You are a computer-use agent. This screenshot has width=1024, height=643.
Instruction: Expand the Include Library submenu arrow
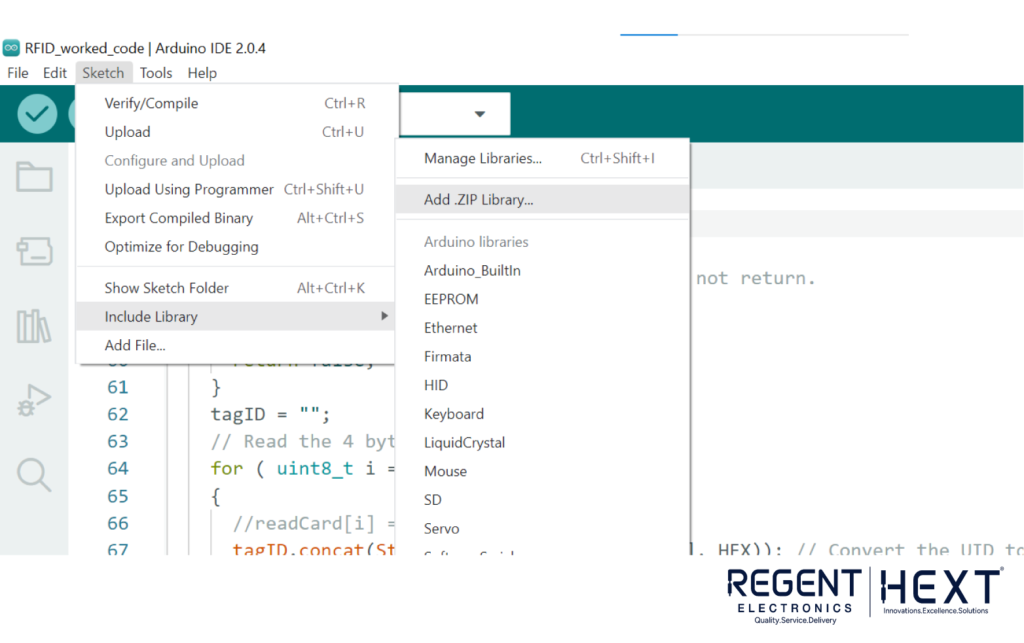(x=384, y=316)
